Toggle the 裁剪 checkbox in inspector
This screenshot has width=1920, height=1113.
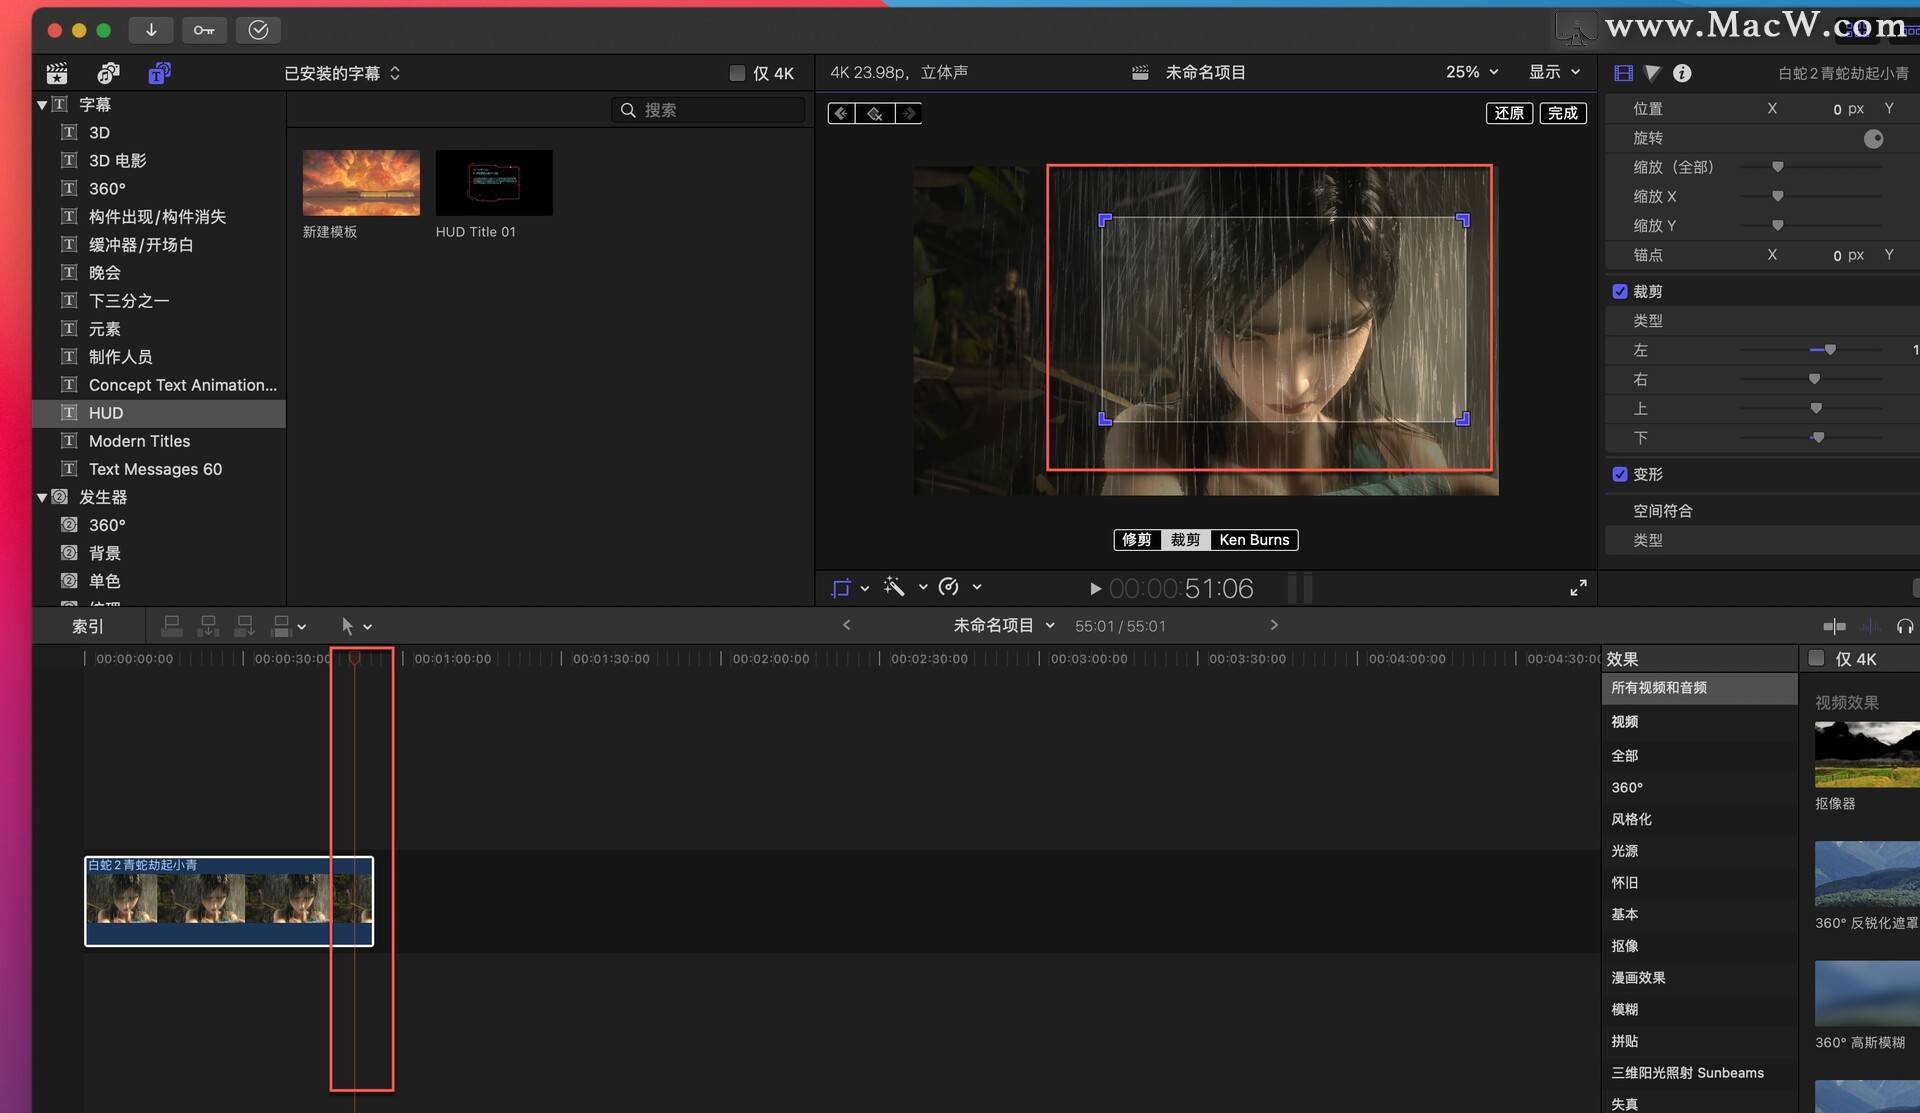click(x=1620, y=291)
